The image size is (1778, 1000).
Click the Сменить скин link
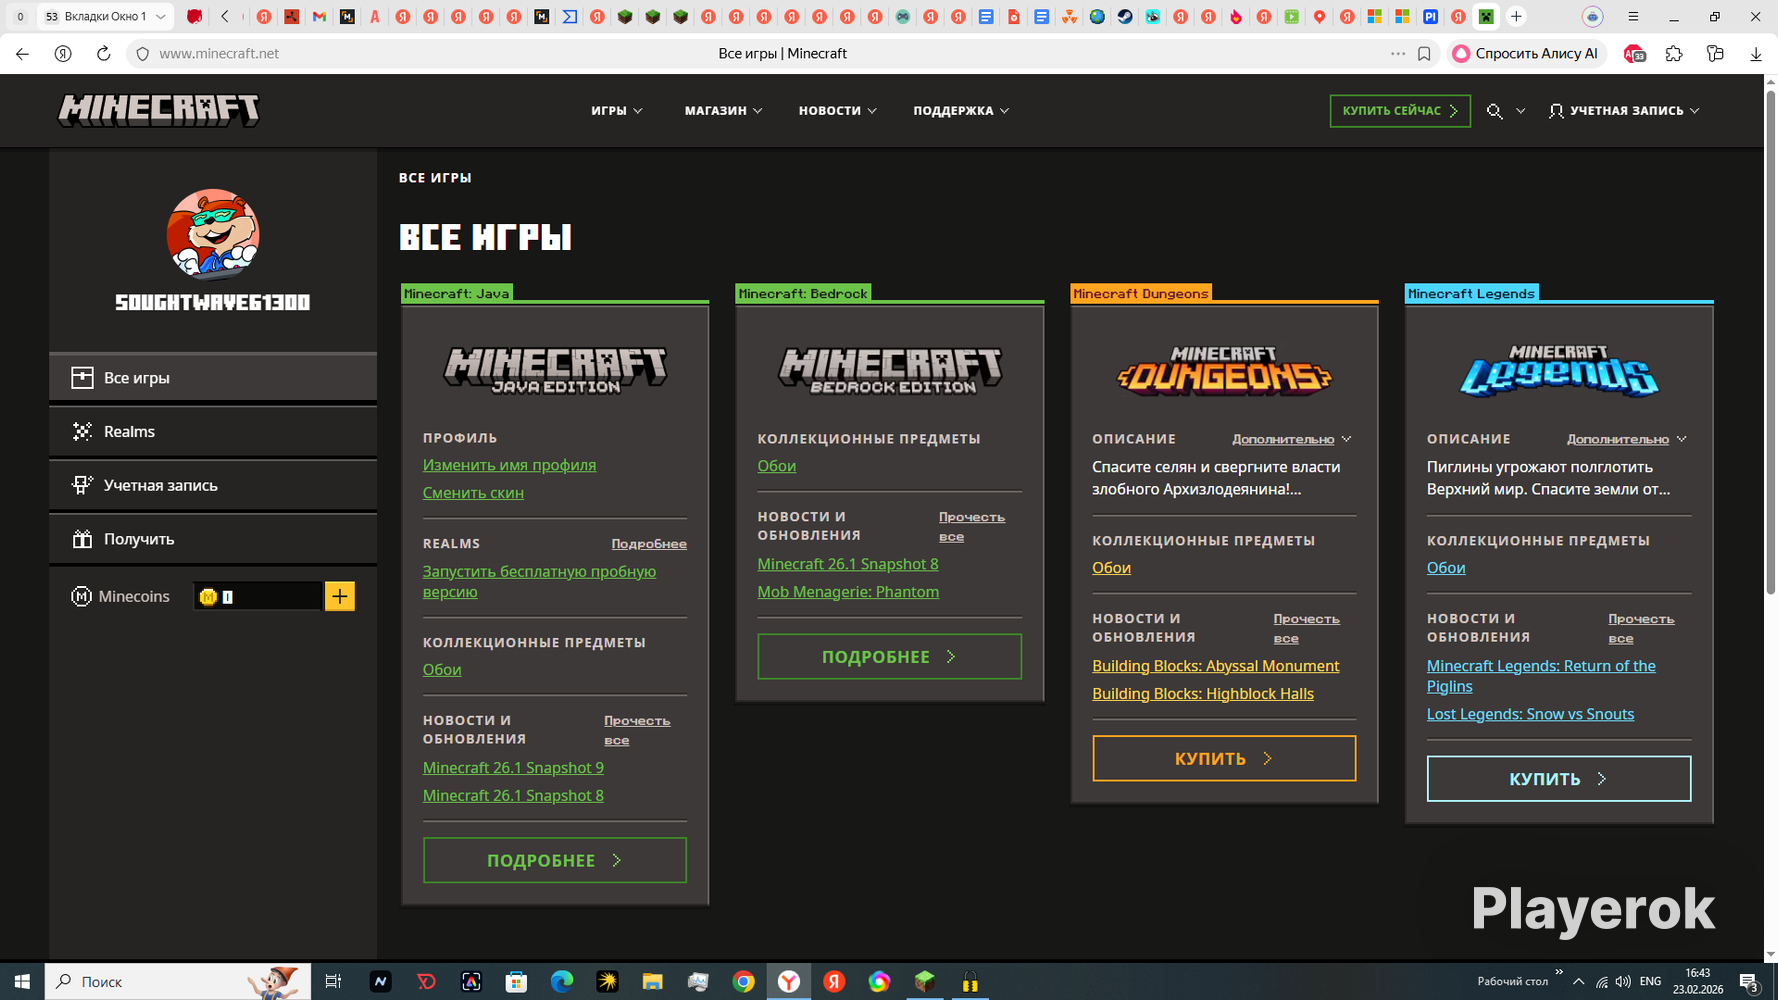[473, 493]
